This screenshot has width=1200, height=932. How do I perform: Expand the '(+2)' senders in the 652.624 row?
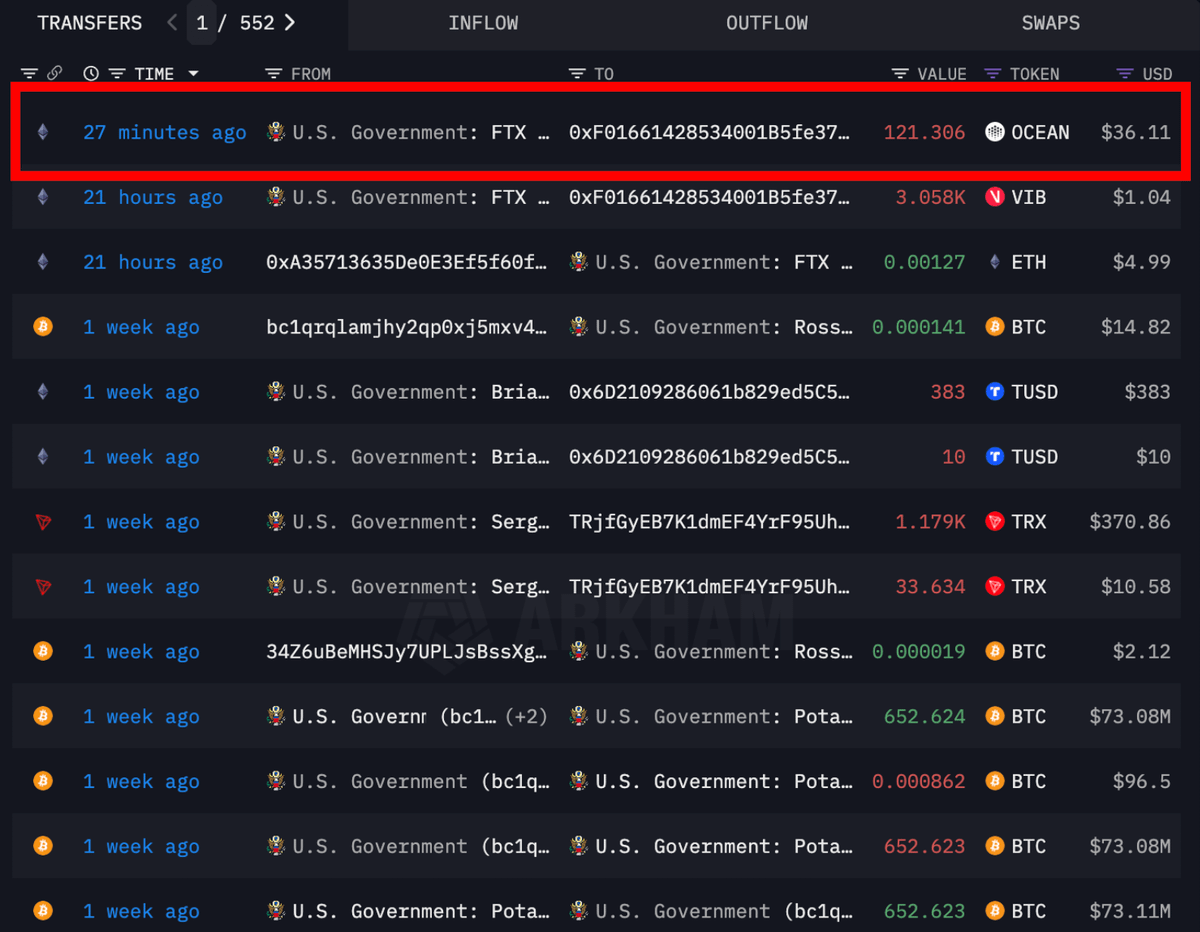pyautogui.click(x=526, y=717)
